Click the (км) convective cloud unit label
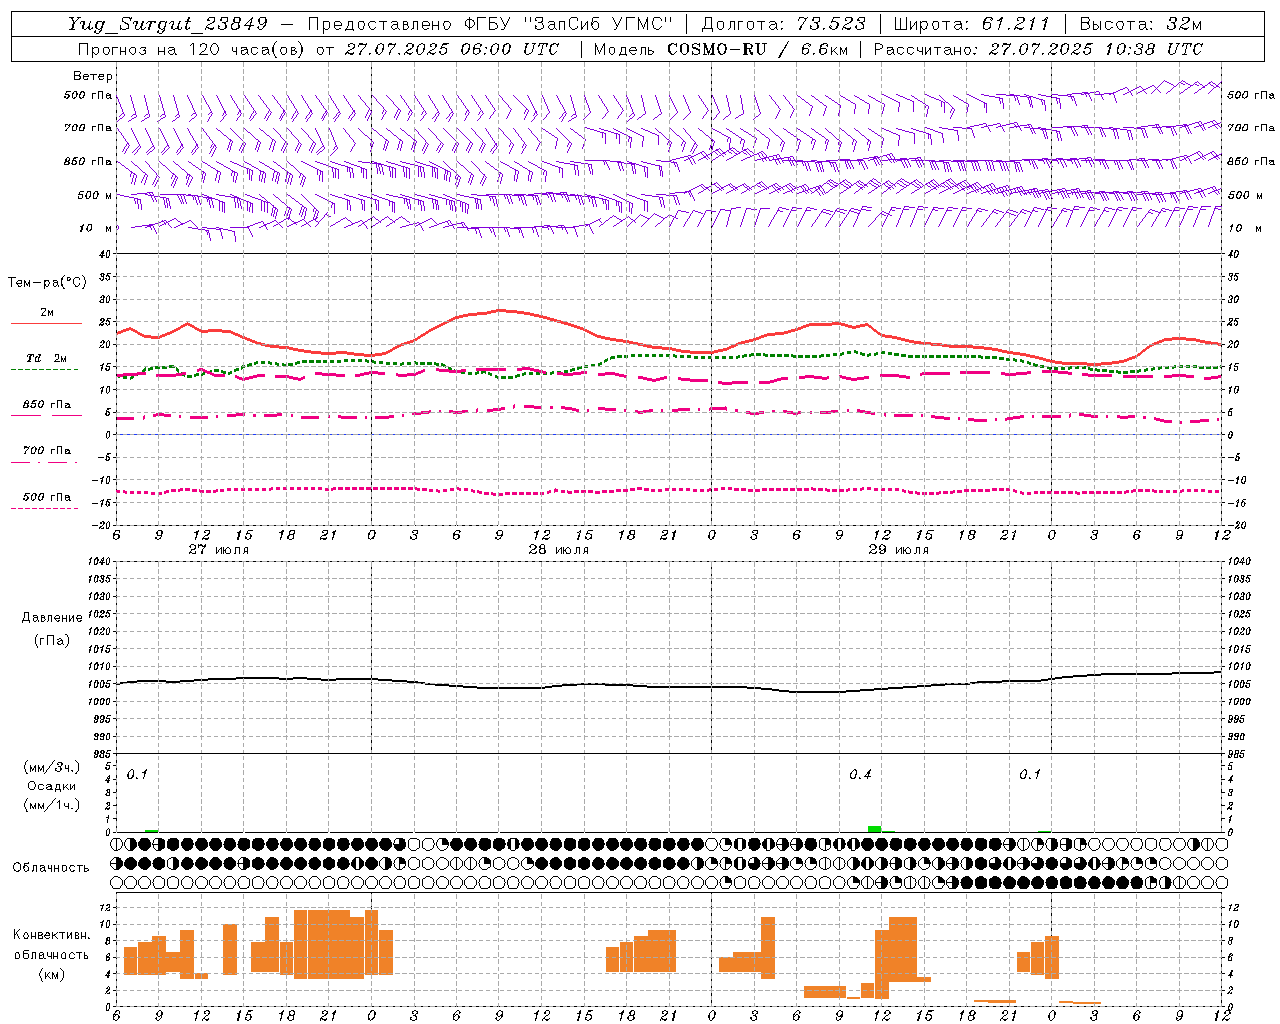 [x=52, y=974]
